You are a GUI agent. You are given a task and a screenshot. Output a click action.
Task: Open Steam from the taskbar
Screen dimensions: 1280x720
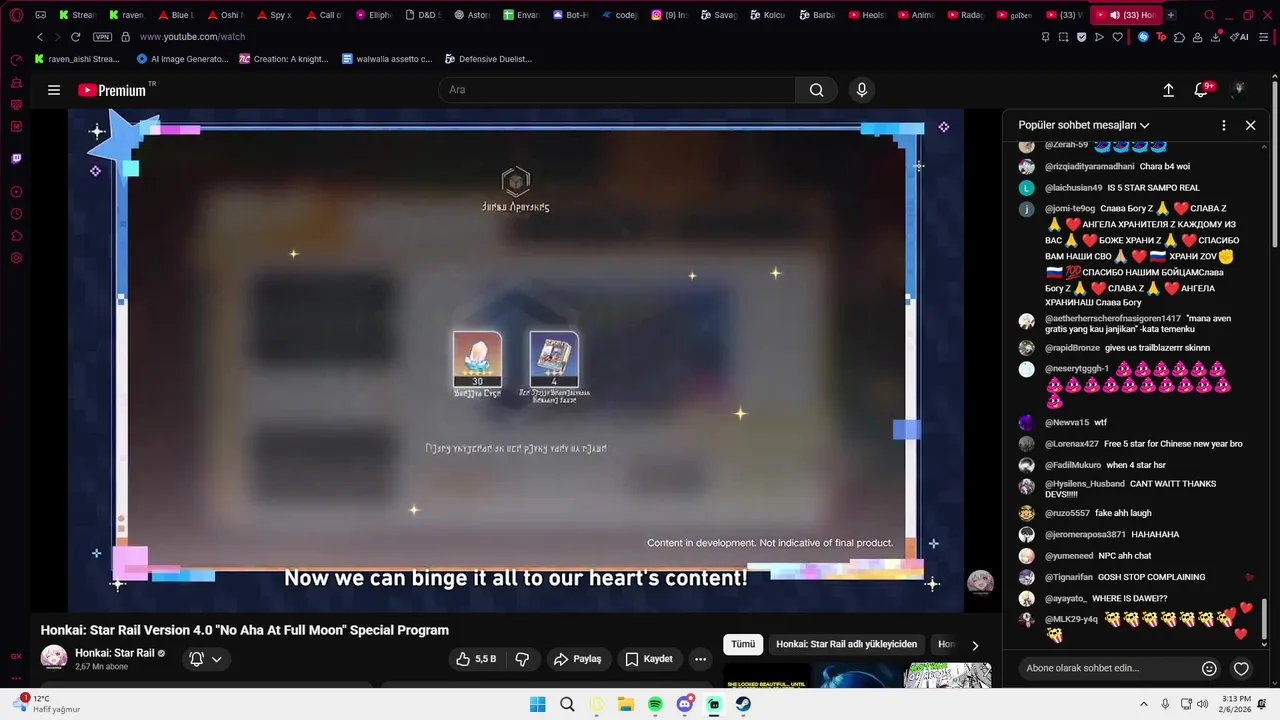tap(743, 704)
